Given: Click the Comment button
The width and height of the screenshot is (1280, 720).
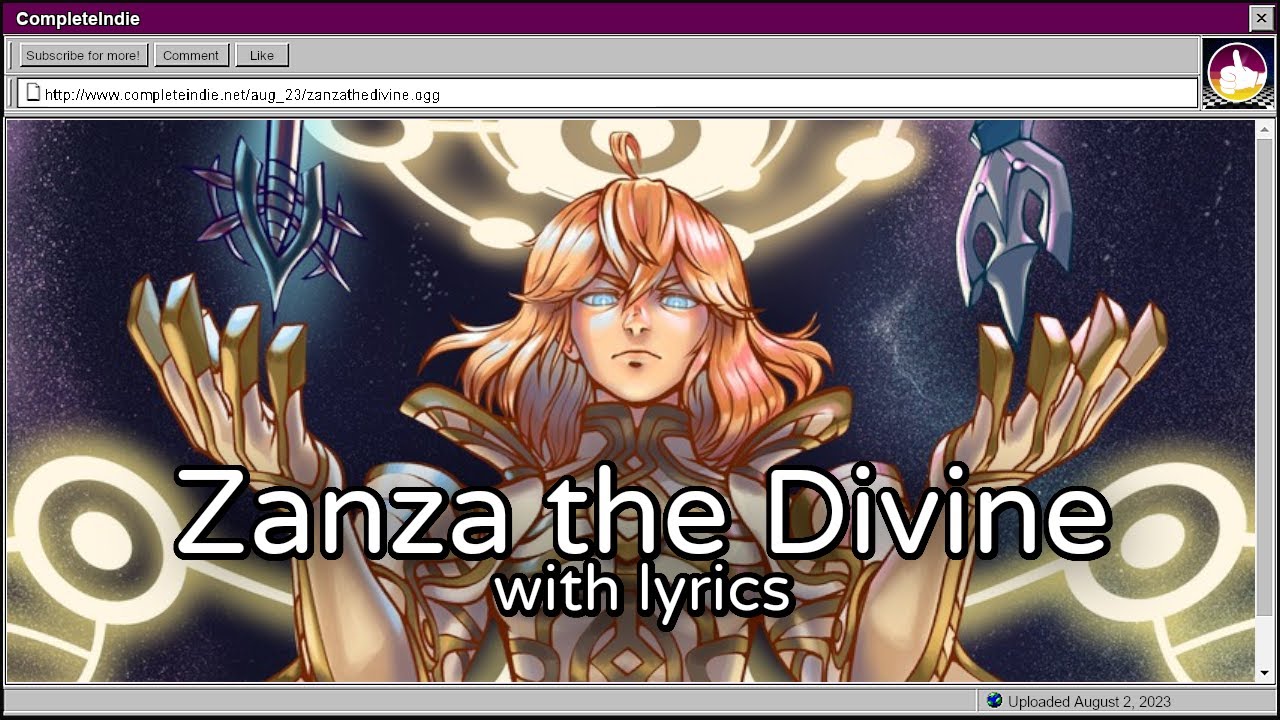Looking at the screenshot, I should click(191, 55).
